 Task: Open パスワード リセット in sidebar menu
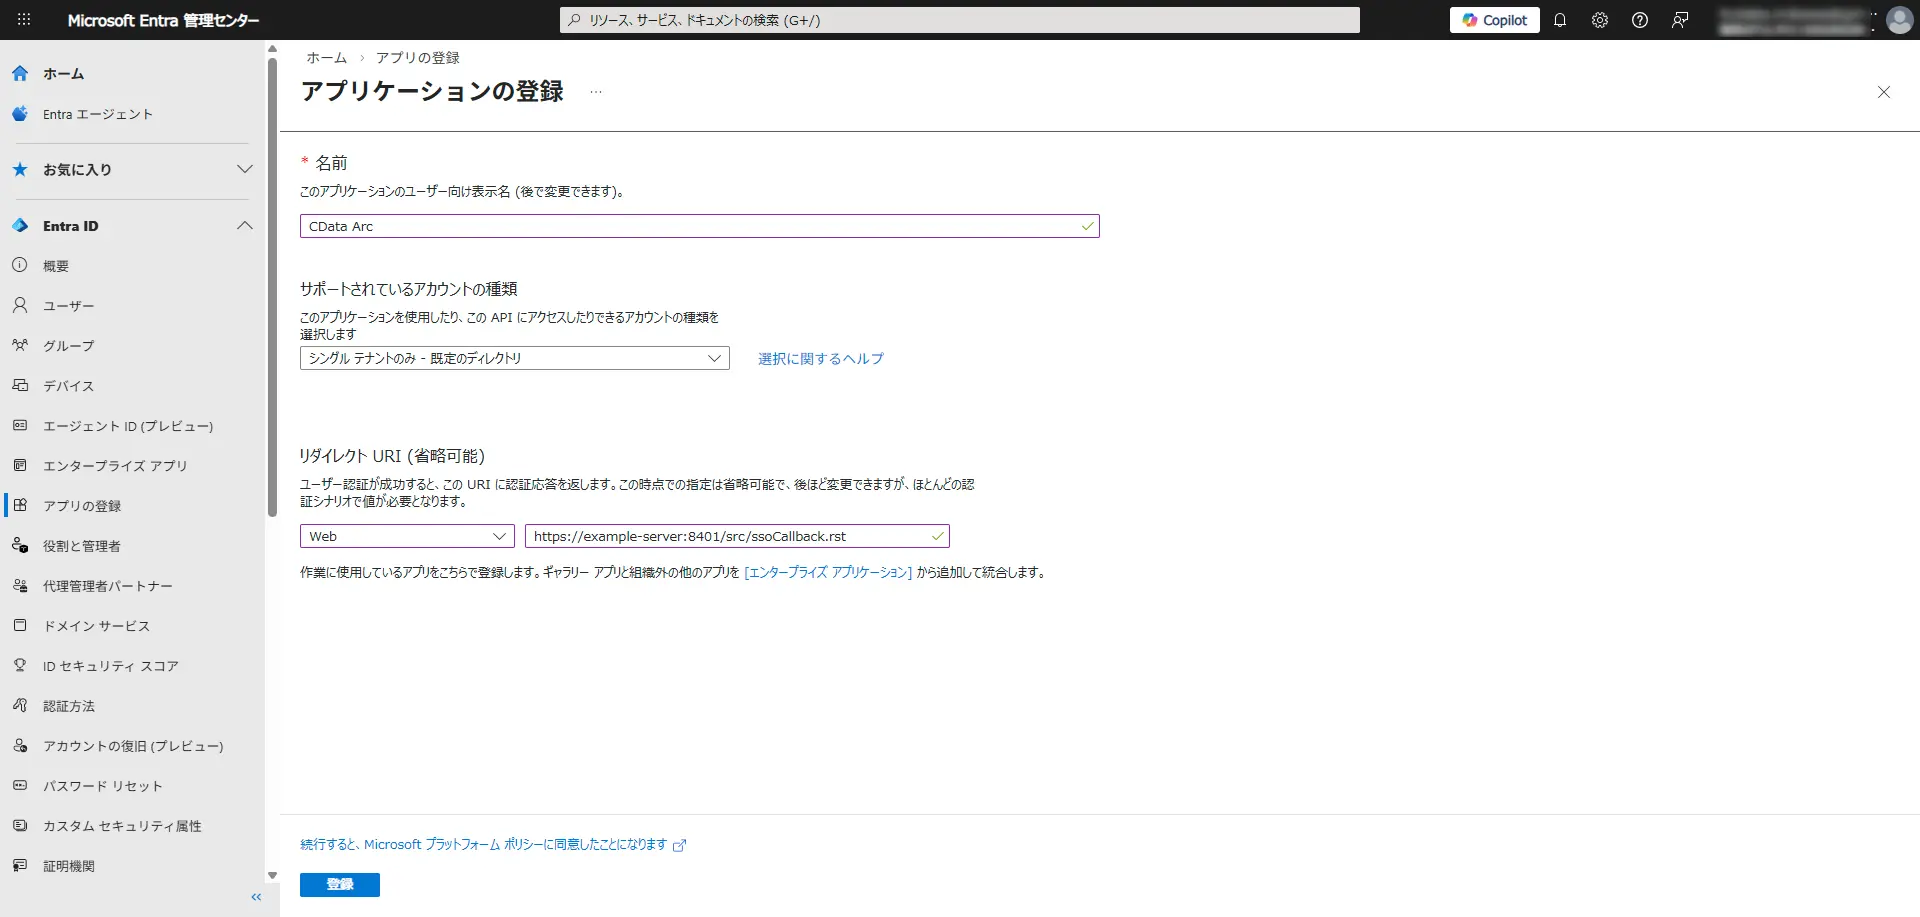[x=102, y=786]
